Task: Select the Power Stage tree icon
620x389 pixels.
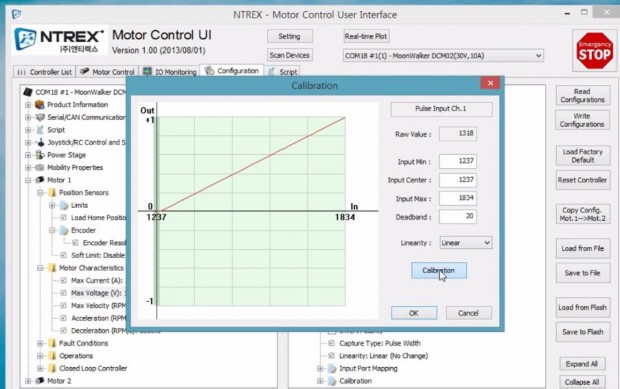Action: pos(40,155)
